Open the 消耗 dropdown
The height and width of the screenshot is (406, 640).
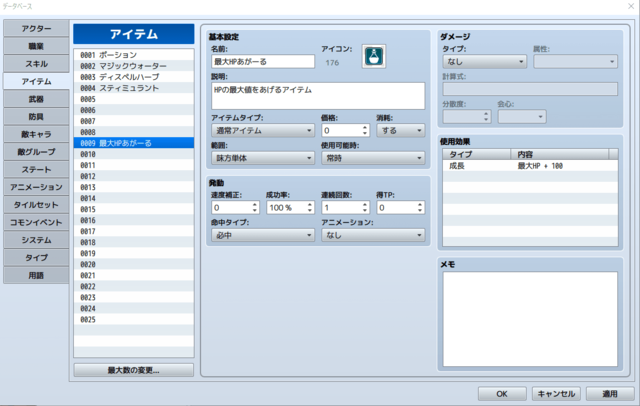point(400,131)
